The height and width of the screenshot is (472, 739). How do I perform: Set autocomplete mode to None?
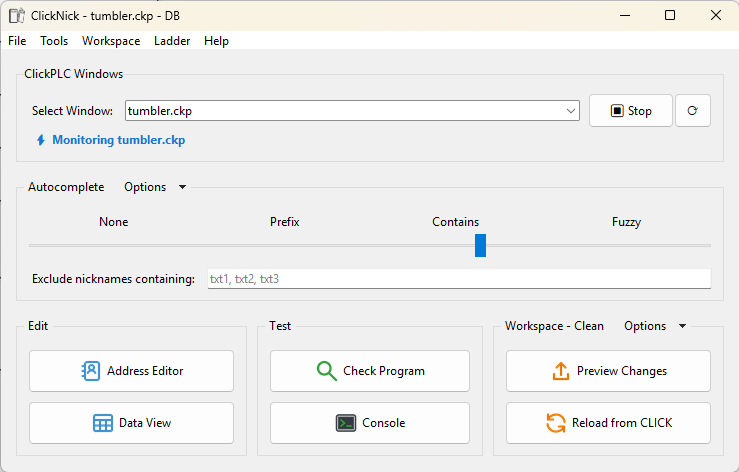(x=114, y=222)
